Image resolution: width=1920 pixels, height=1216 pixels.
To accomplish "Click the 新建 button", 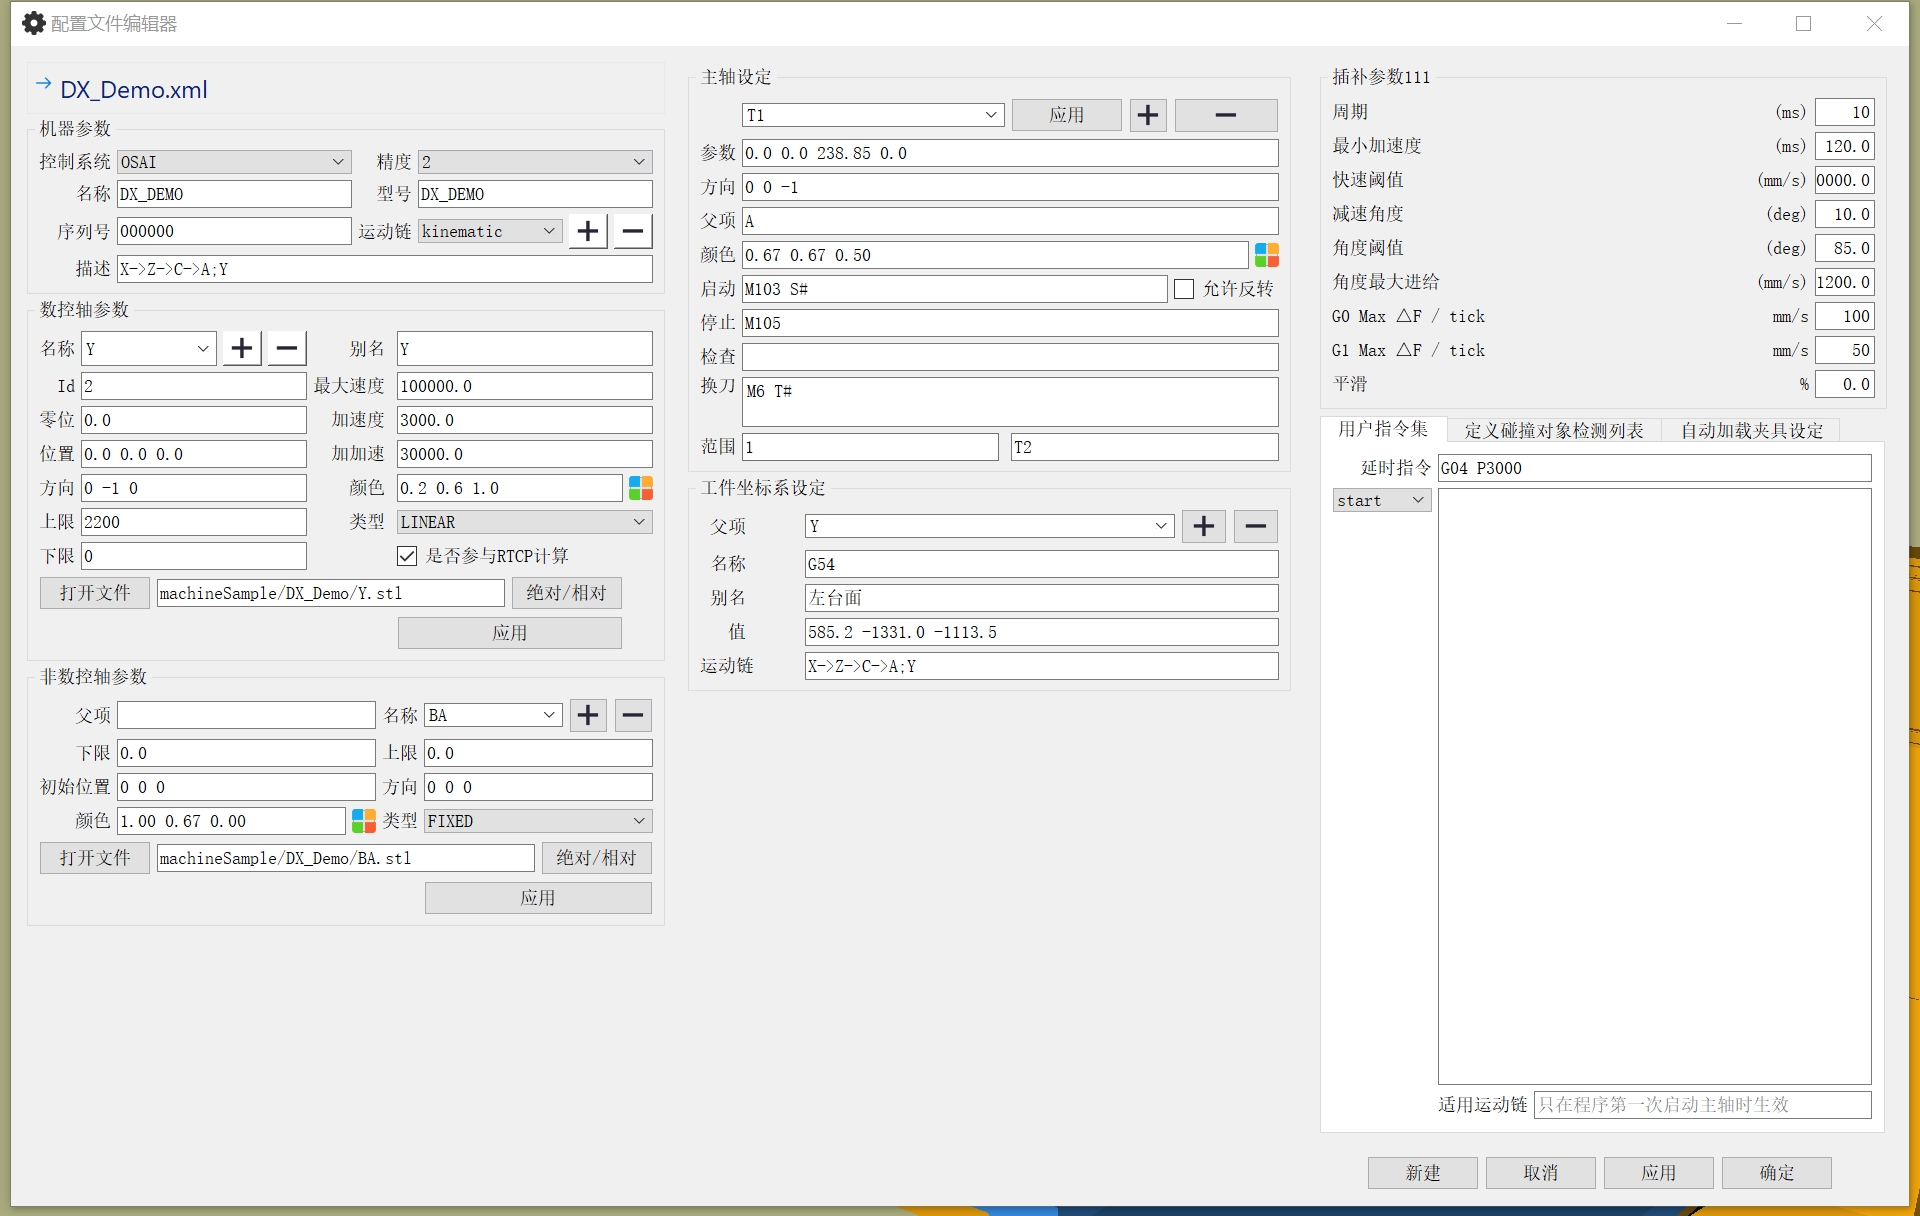I will click(x=1423, y=1173).
